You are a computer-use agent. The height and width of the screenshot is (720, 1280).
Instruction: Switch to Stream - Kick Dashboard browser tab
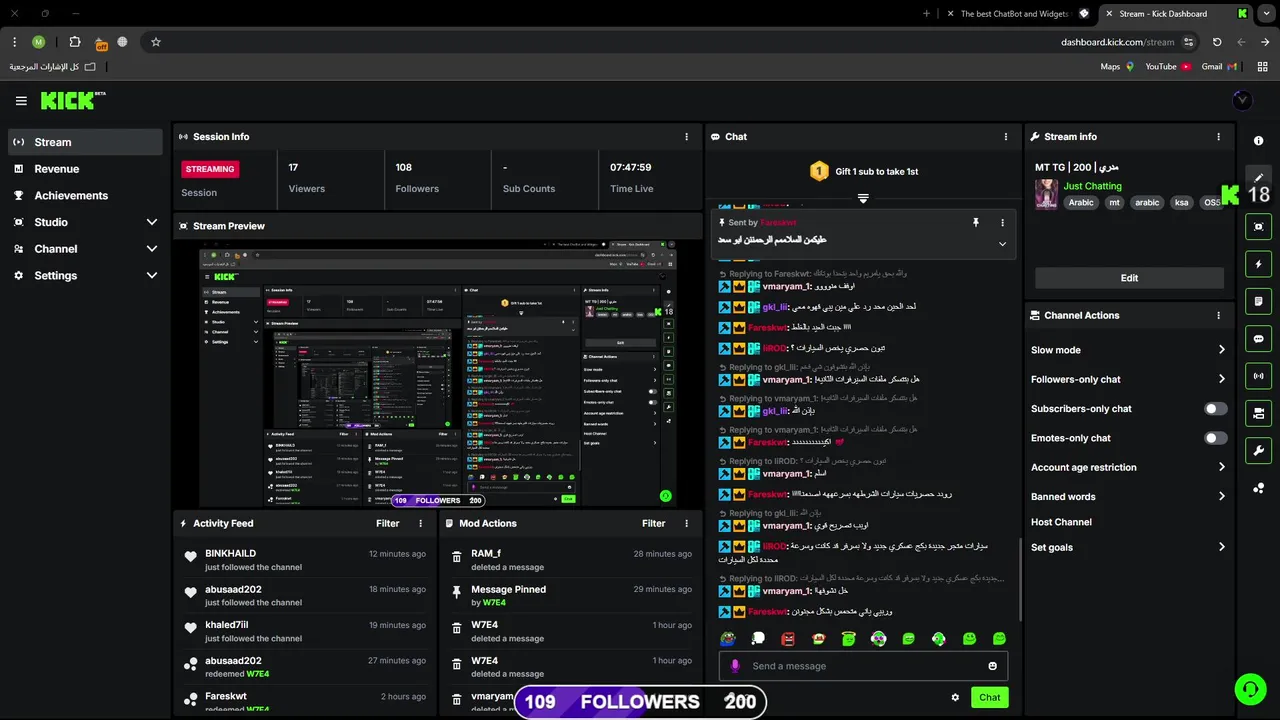click(x=1176, y=14)
